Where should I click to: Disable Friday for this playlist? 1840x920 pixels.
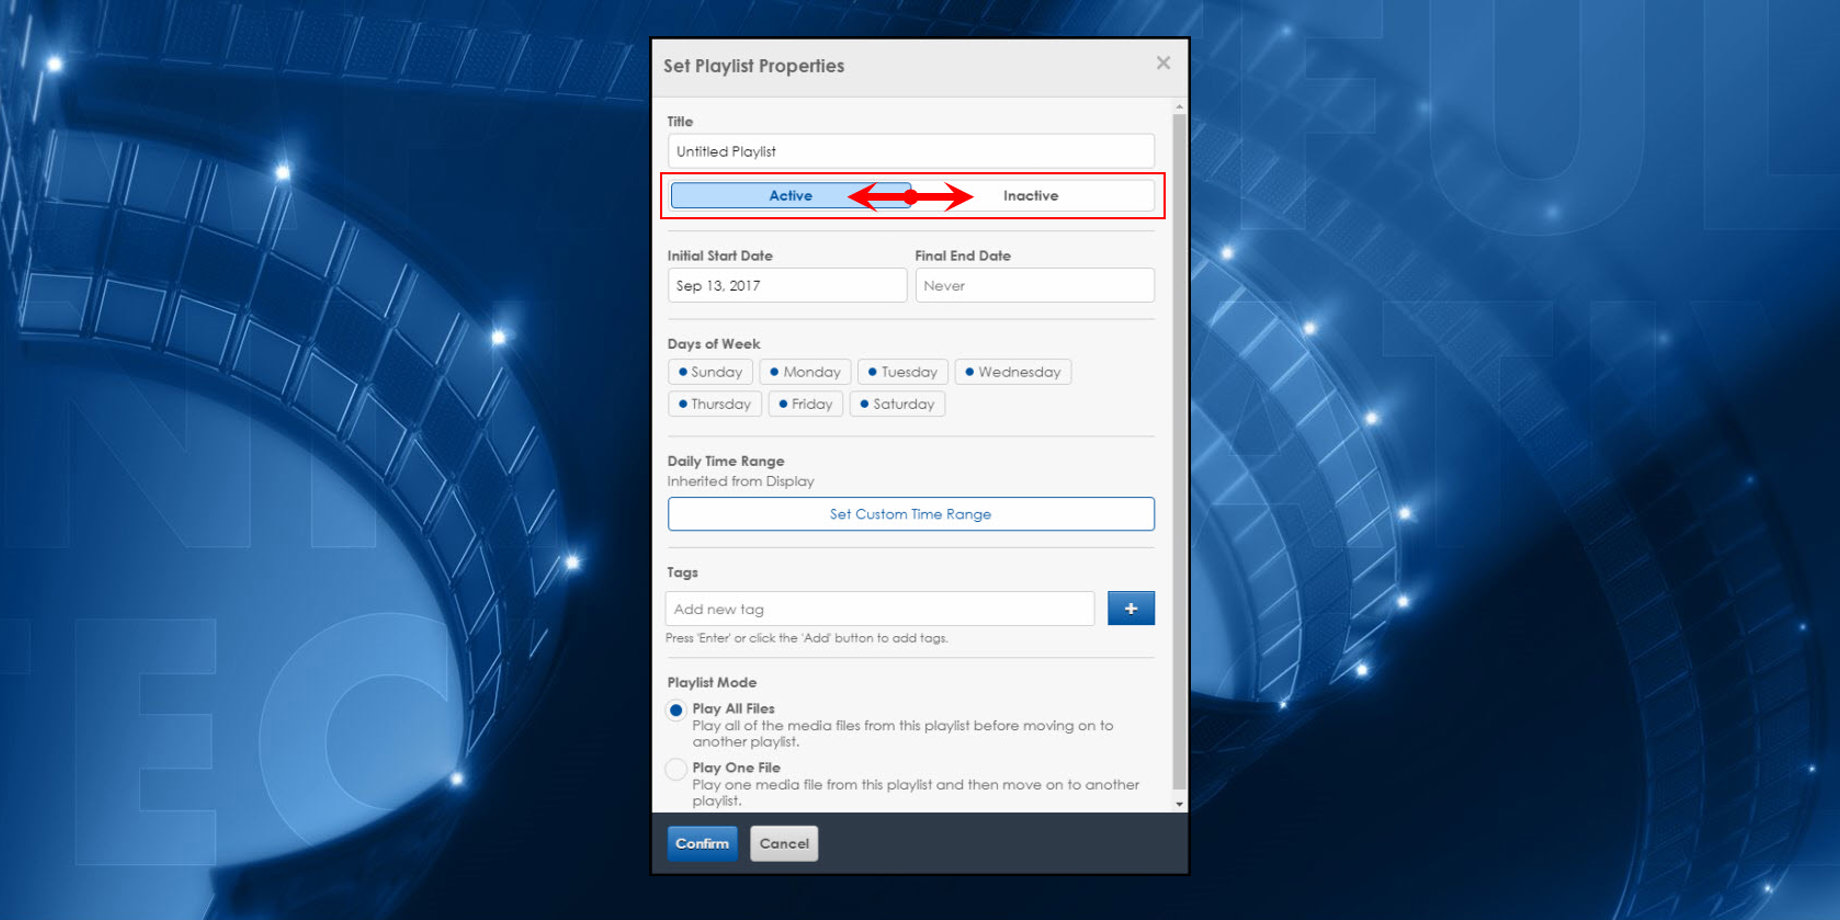click(x=805, y=404)
